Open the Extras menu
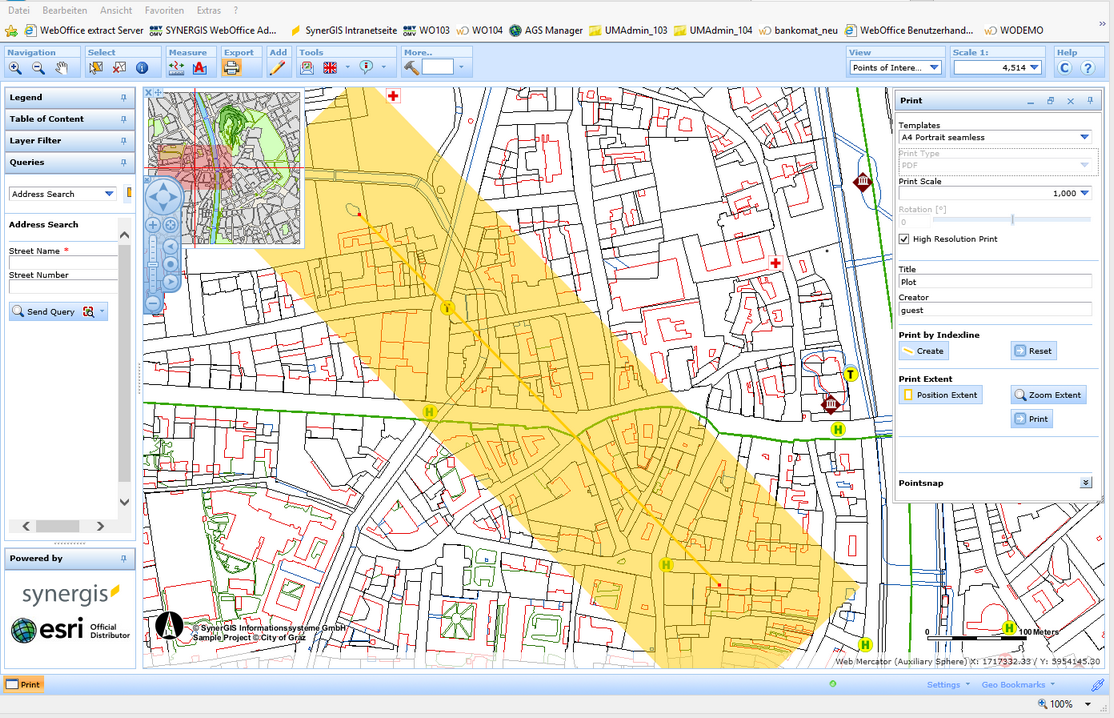1114x718 pixels. click(x=209, y=10)
